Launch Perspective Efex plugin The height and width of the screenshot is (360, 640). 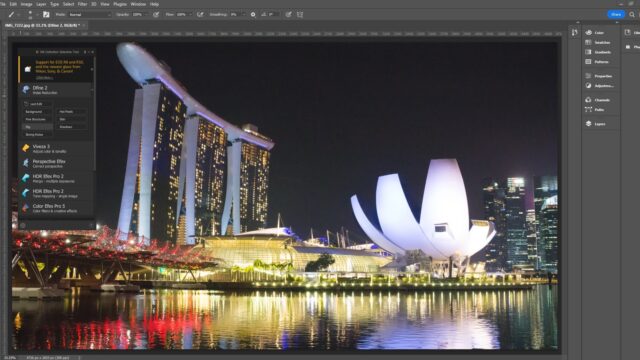(56, 163)
